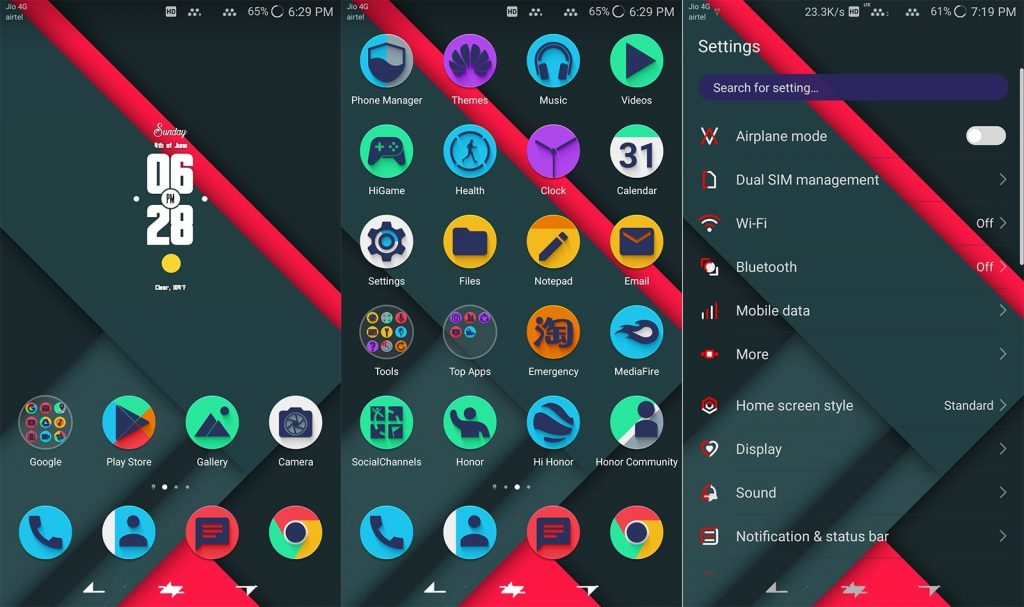Image resolution: width=1024 pixels, height=607 pixels.
Task: Open Contacts in the app-grid screen dock
Action: coord(470,533)
